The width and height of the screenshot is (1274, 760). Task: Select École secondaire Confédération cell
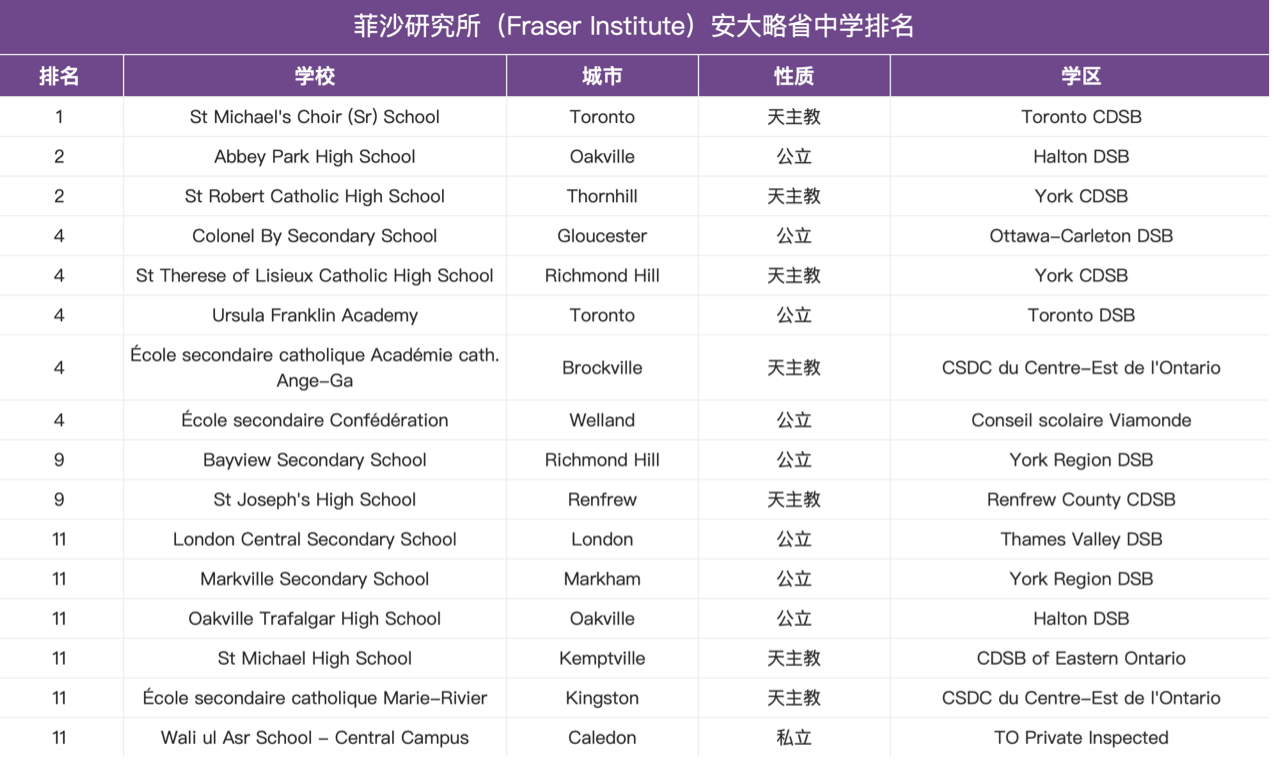click(315, 420)
